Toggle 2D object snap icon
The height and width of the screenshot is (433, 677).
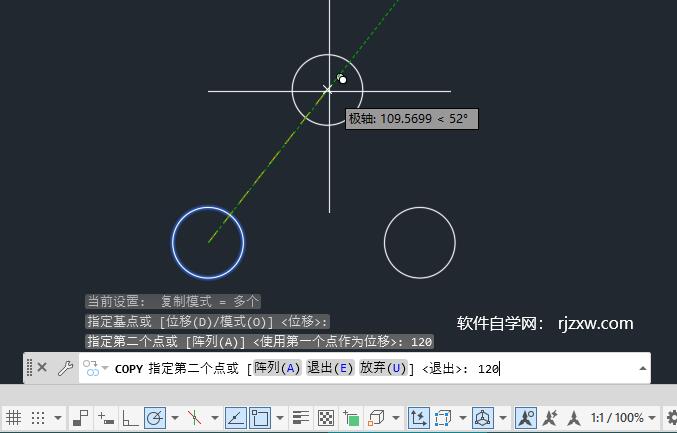point(260,417)
